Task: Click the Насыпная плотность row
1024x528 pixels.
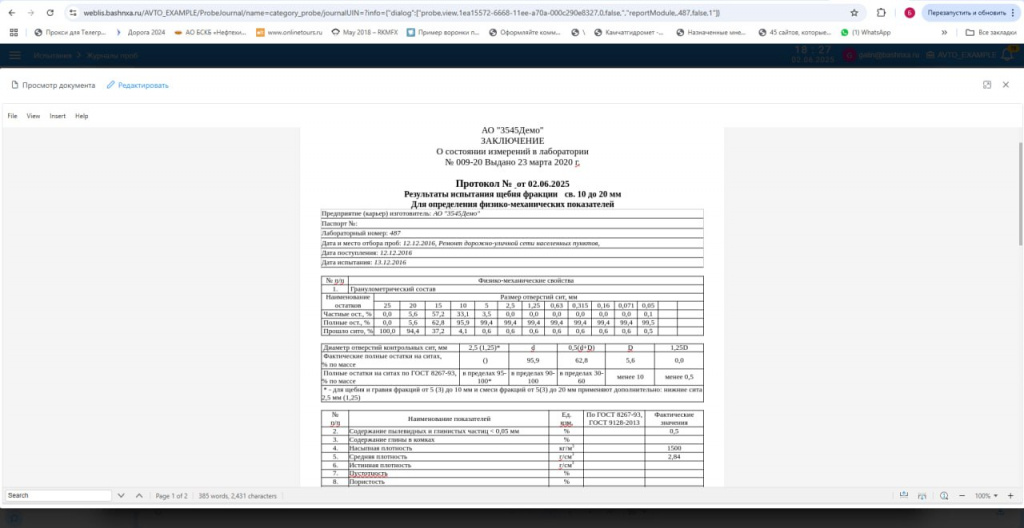Action: [512, 448]
